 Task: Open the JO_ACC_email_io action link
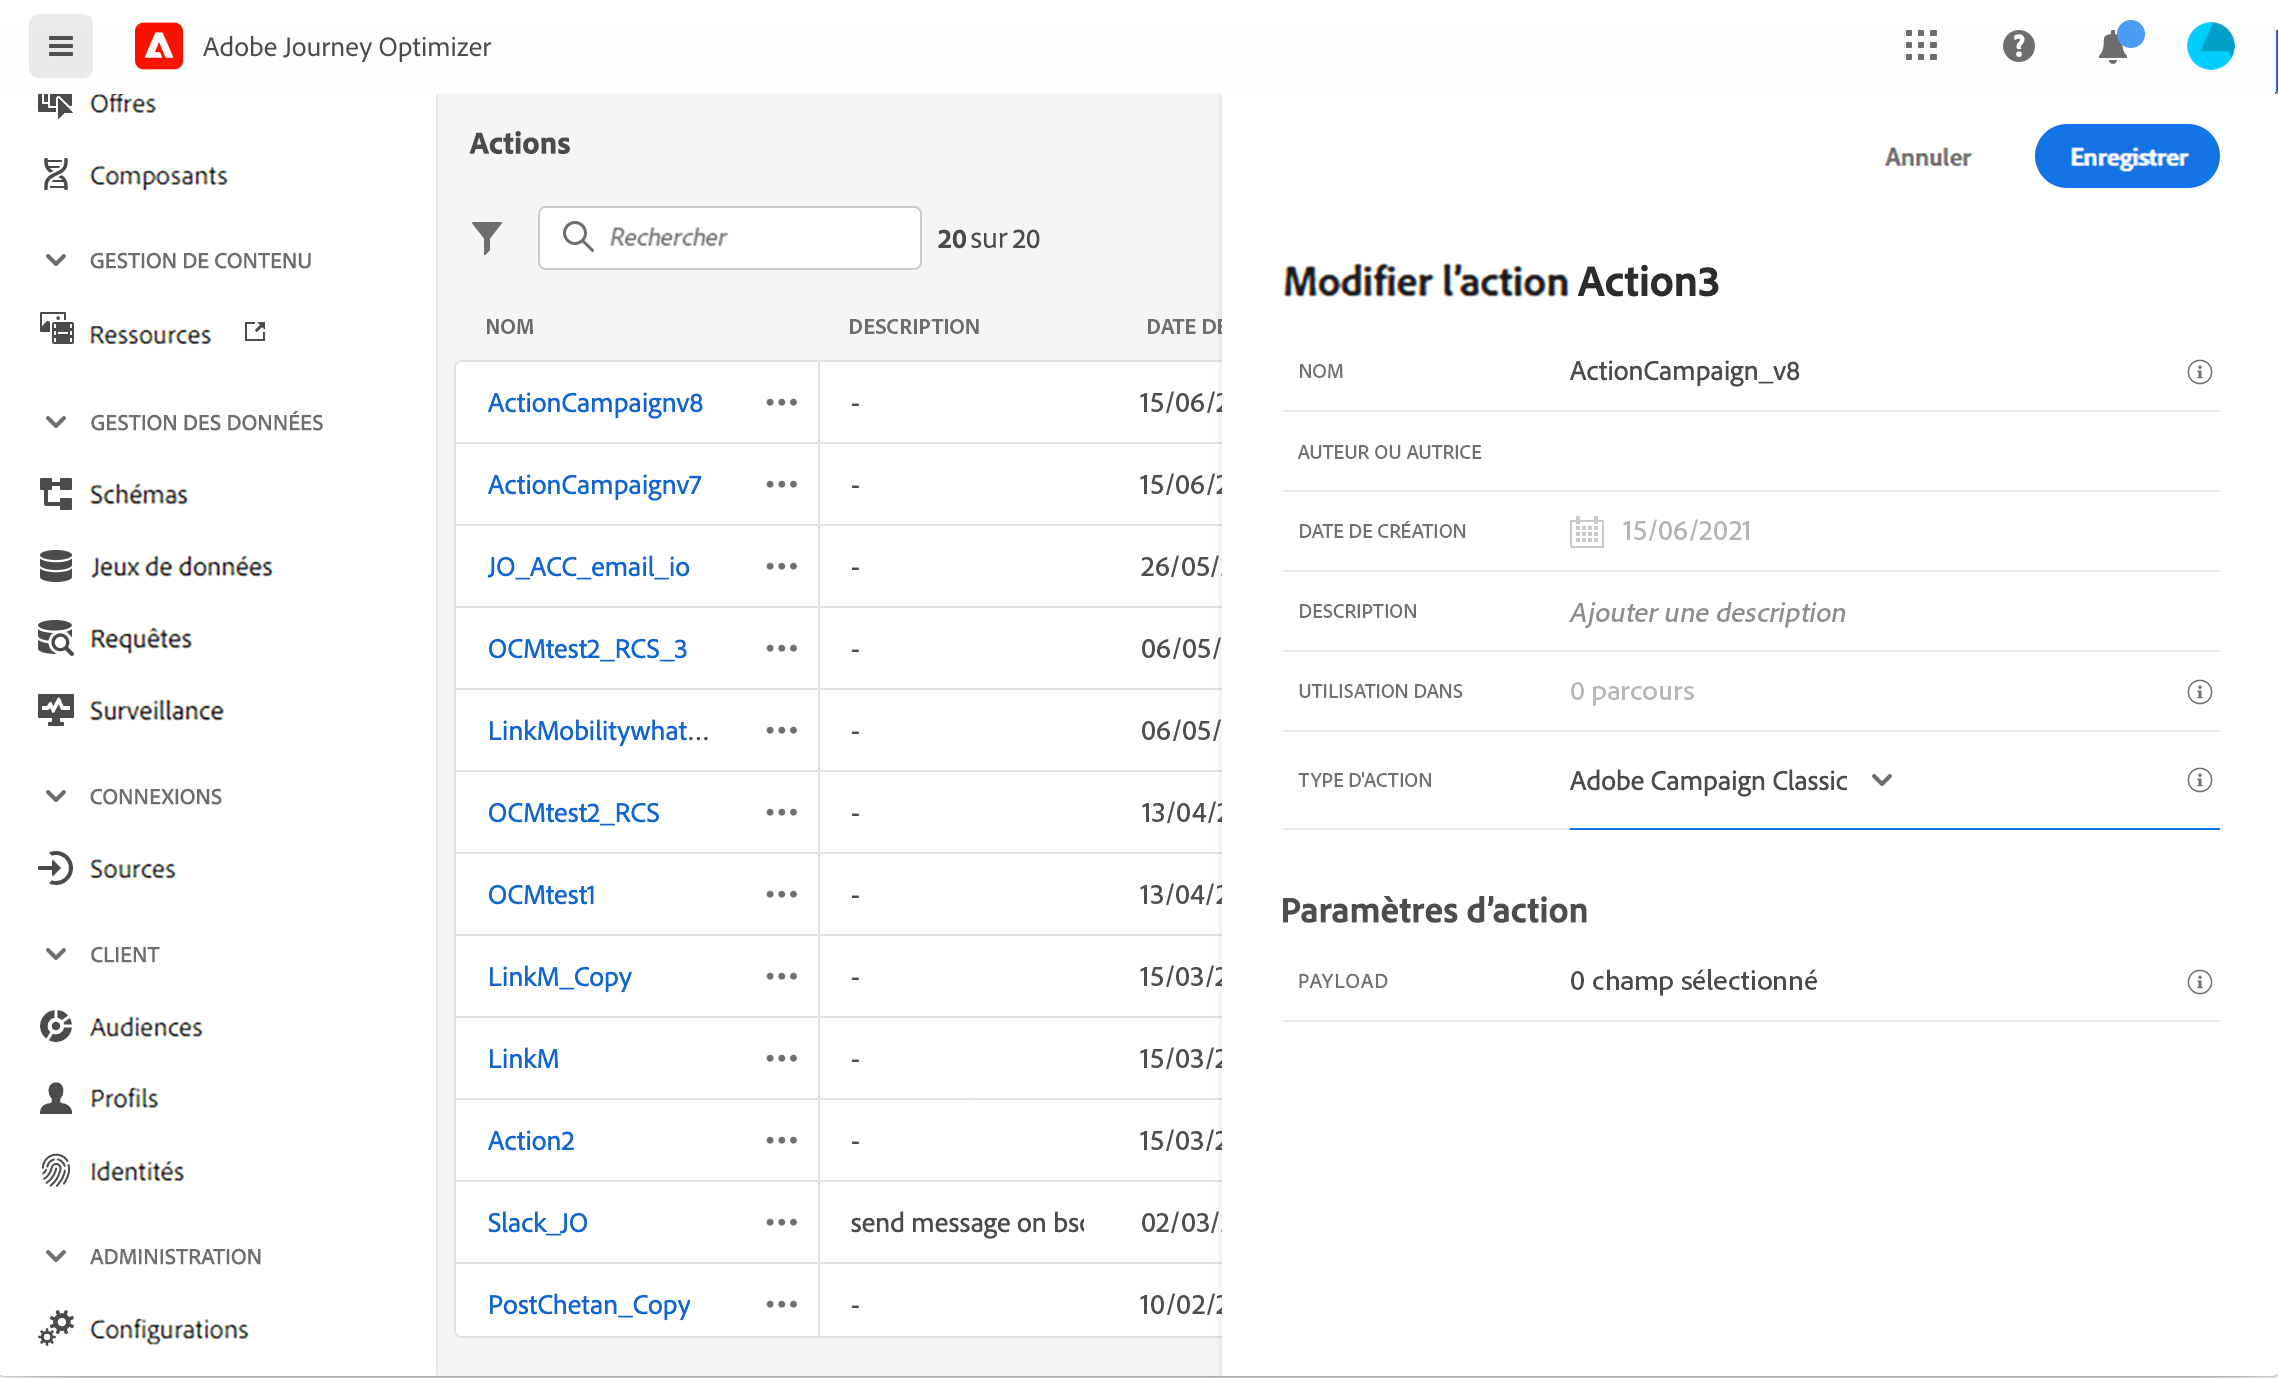click(x=588, y=567)
